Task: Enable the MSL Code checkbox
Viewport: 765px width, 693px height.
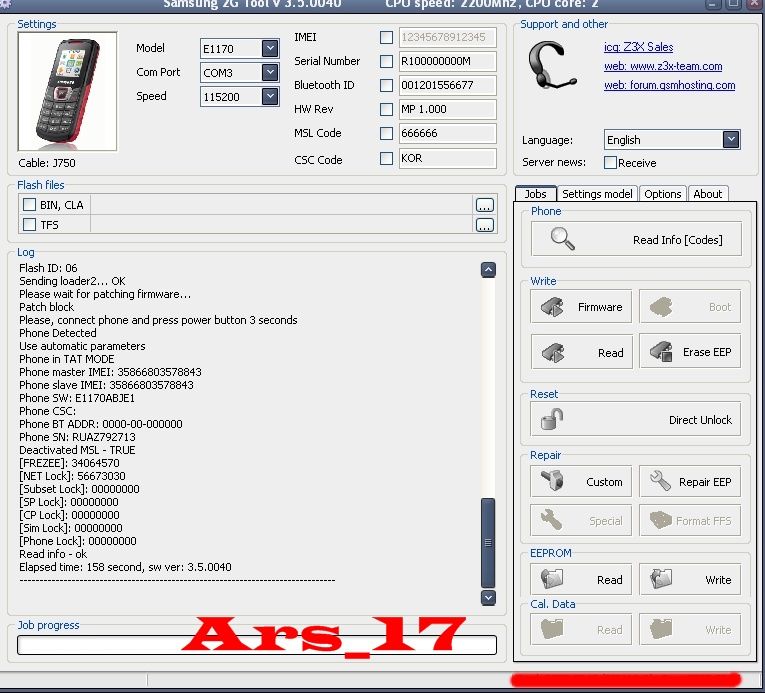Action: [x=386, y=133]
